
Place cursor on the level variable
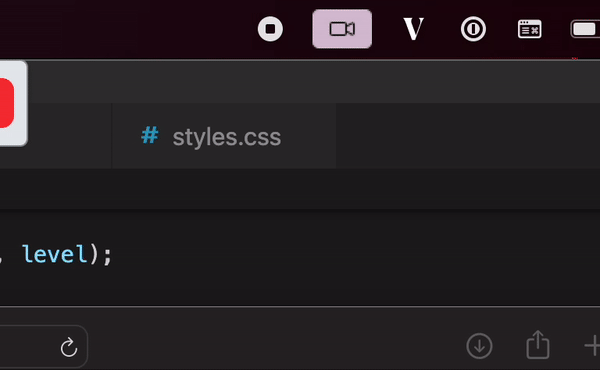coord(55,254)
